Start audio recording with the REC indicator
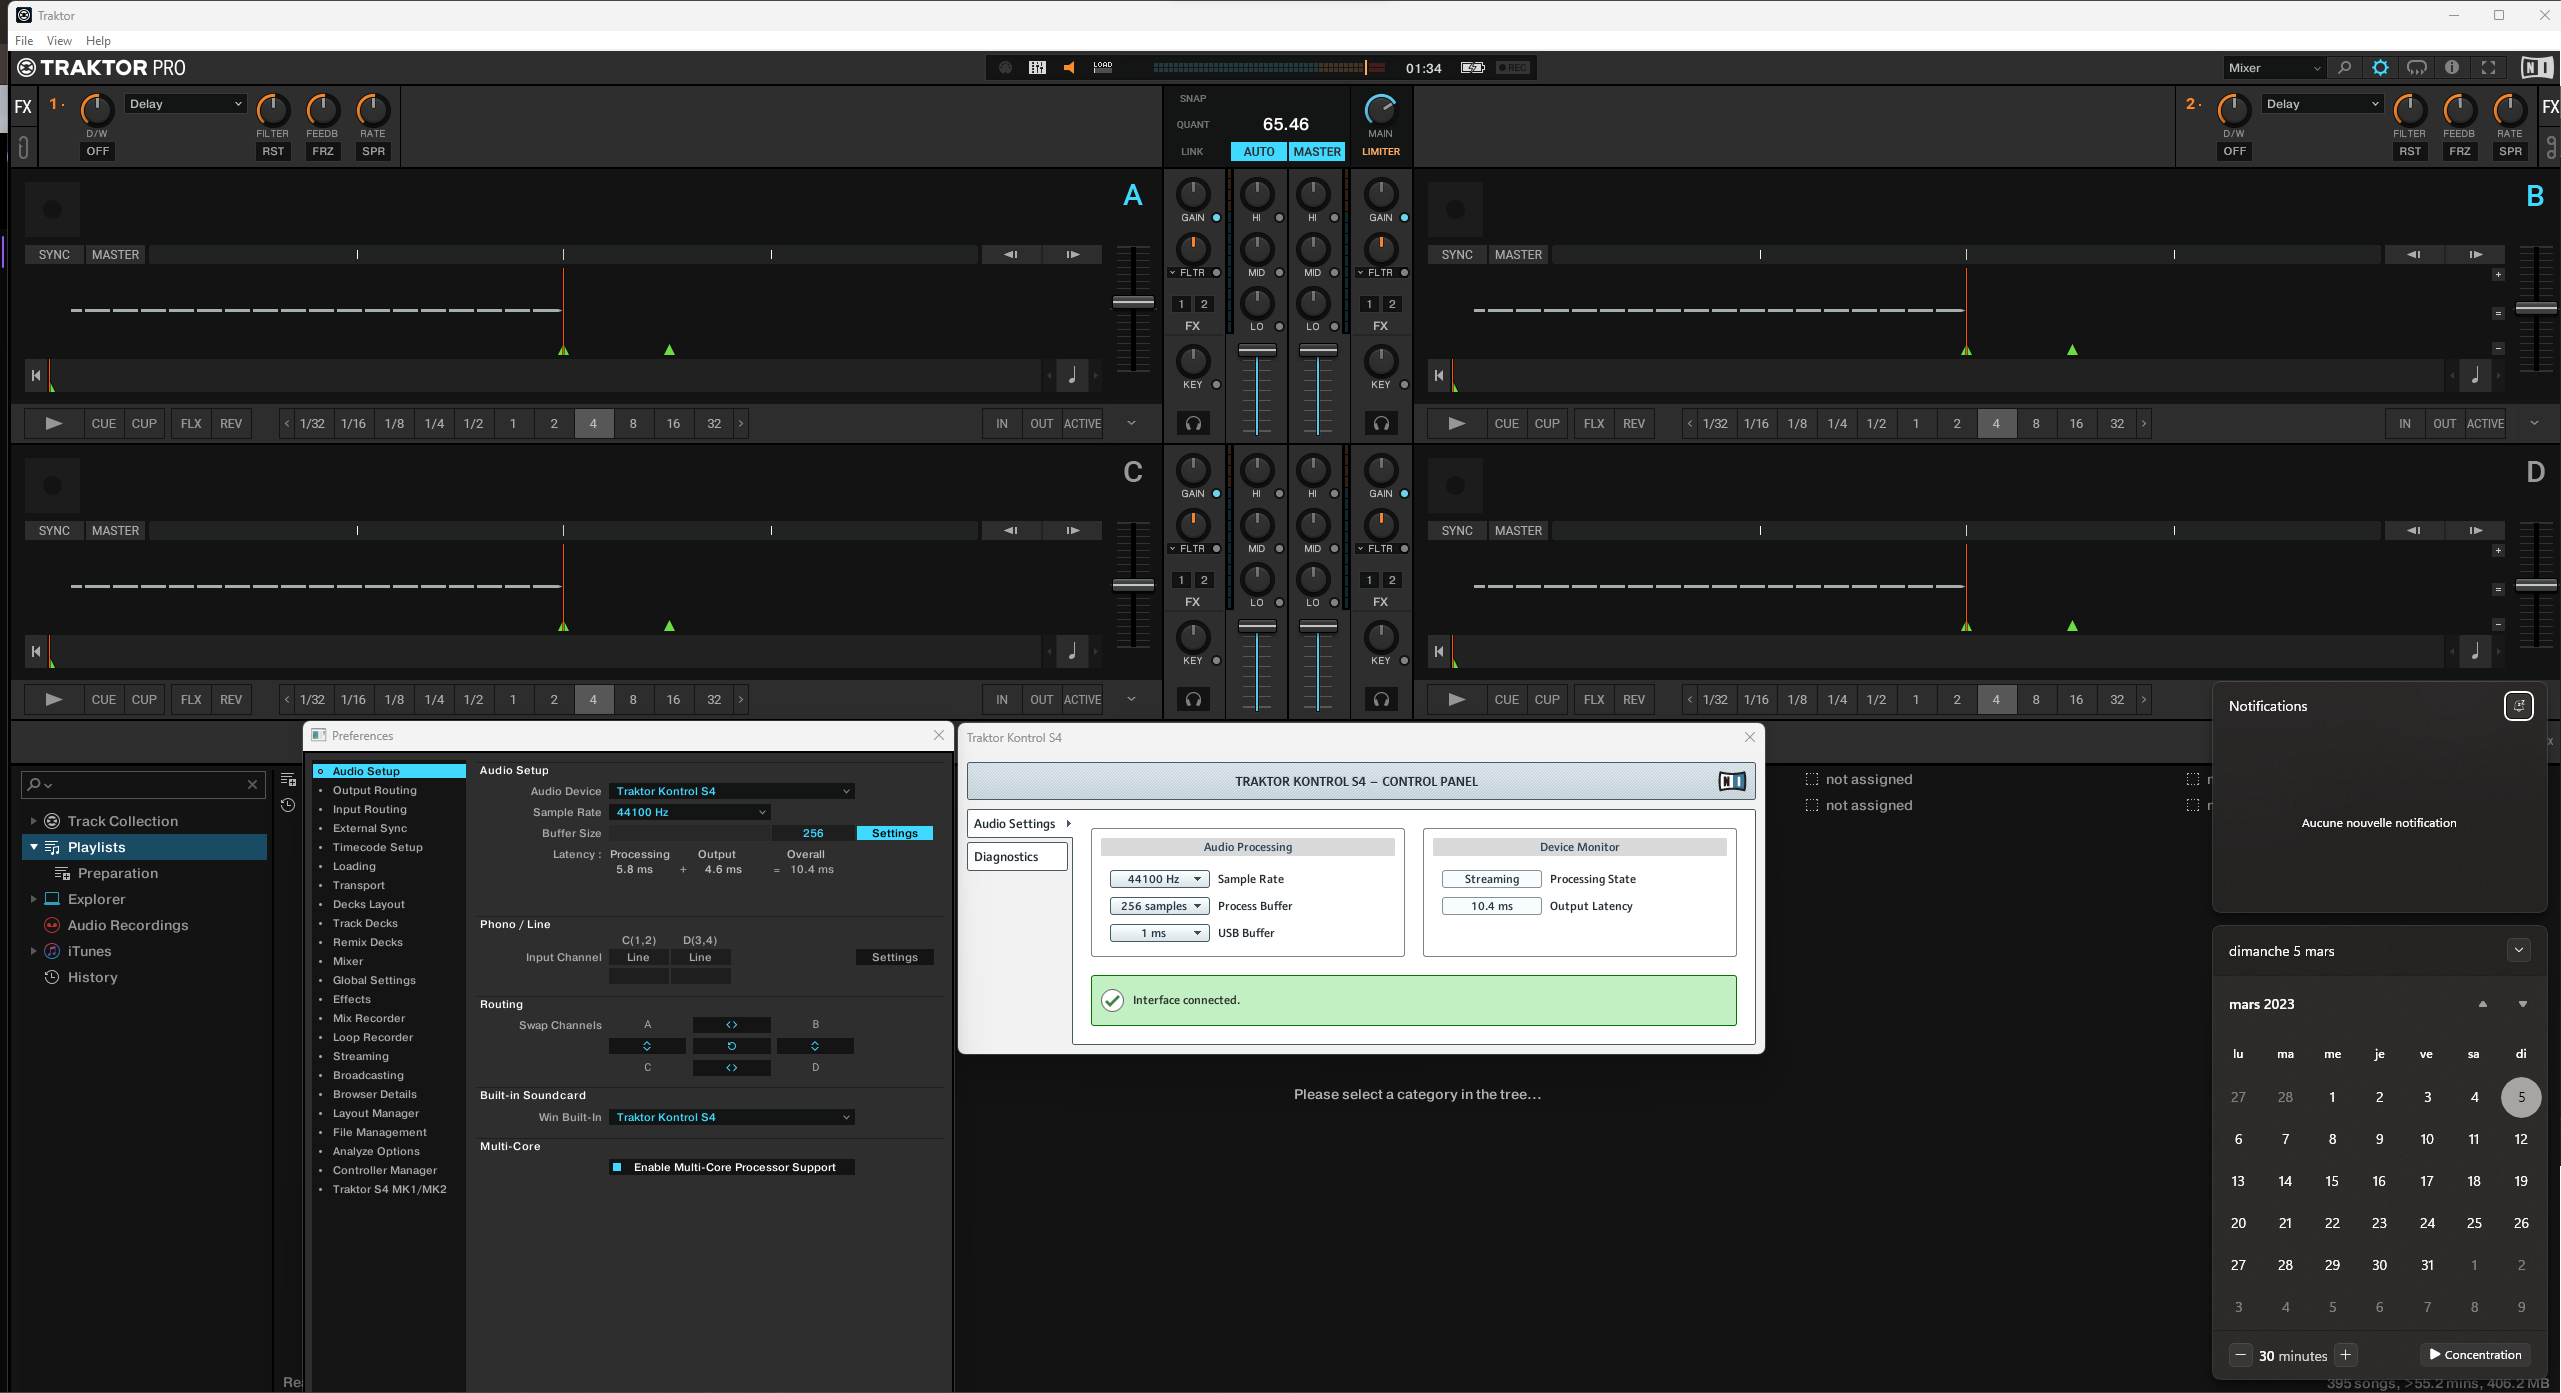2561x1393 pixels. (x=1513, y=68)
